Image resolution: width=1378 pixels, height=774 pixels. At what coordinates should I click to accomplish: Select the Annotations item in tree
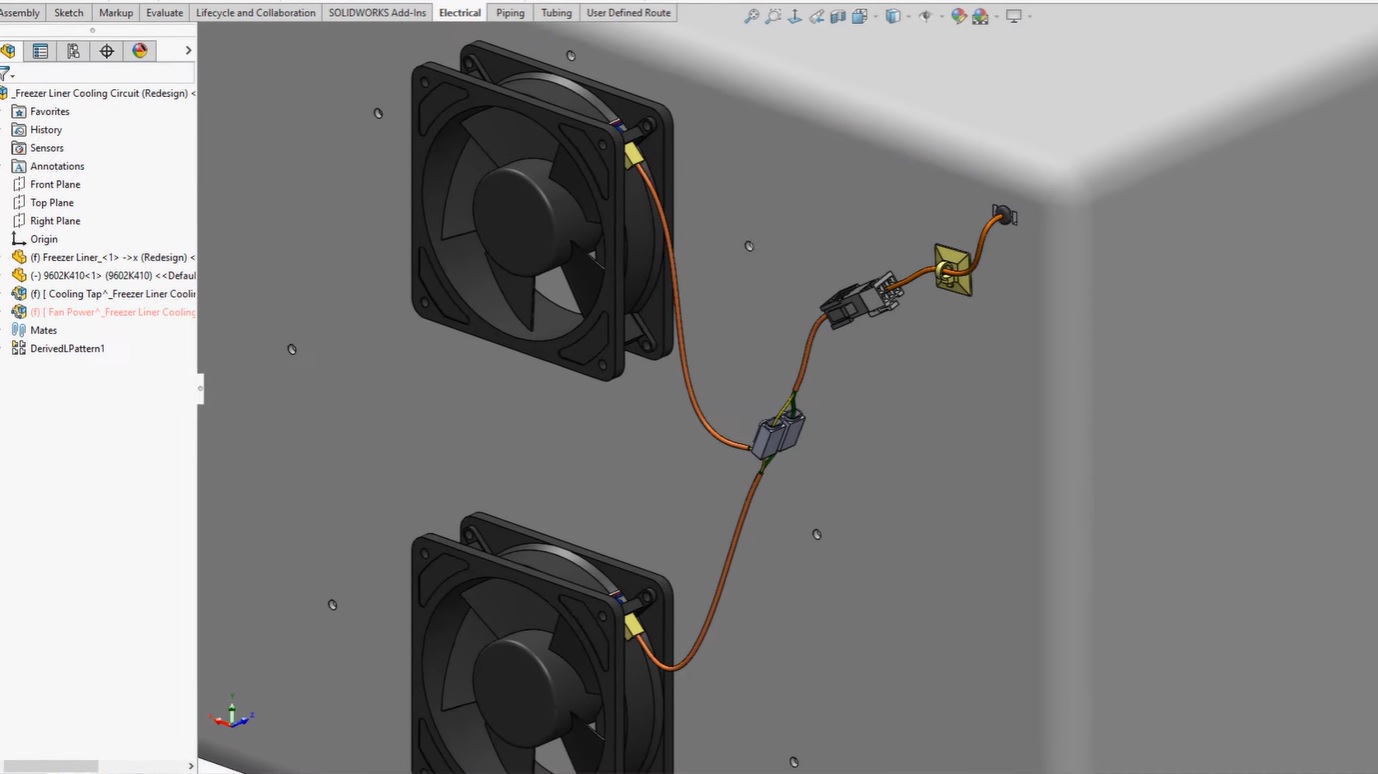coord(48,166)
